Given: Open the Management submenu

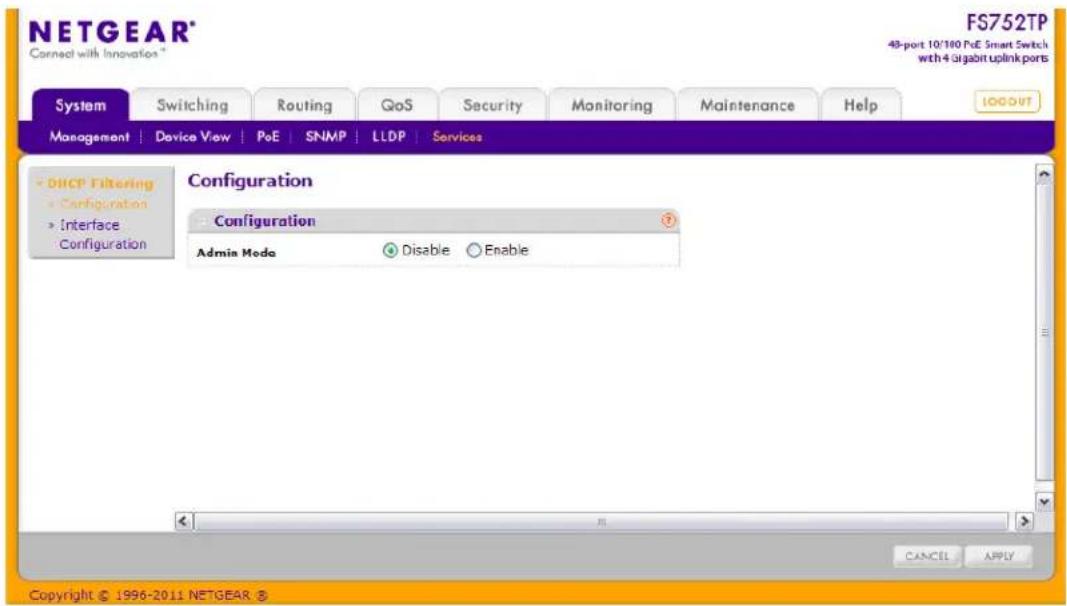Looking at the screenshot, I should pos(89,137).
